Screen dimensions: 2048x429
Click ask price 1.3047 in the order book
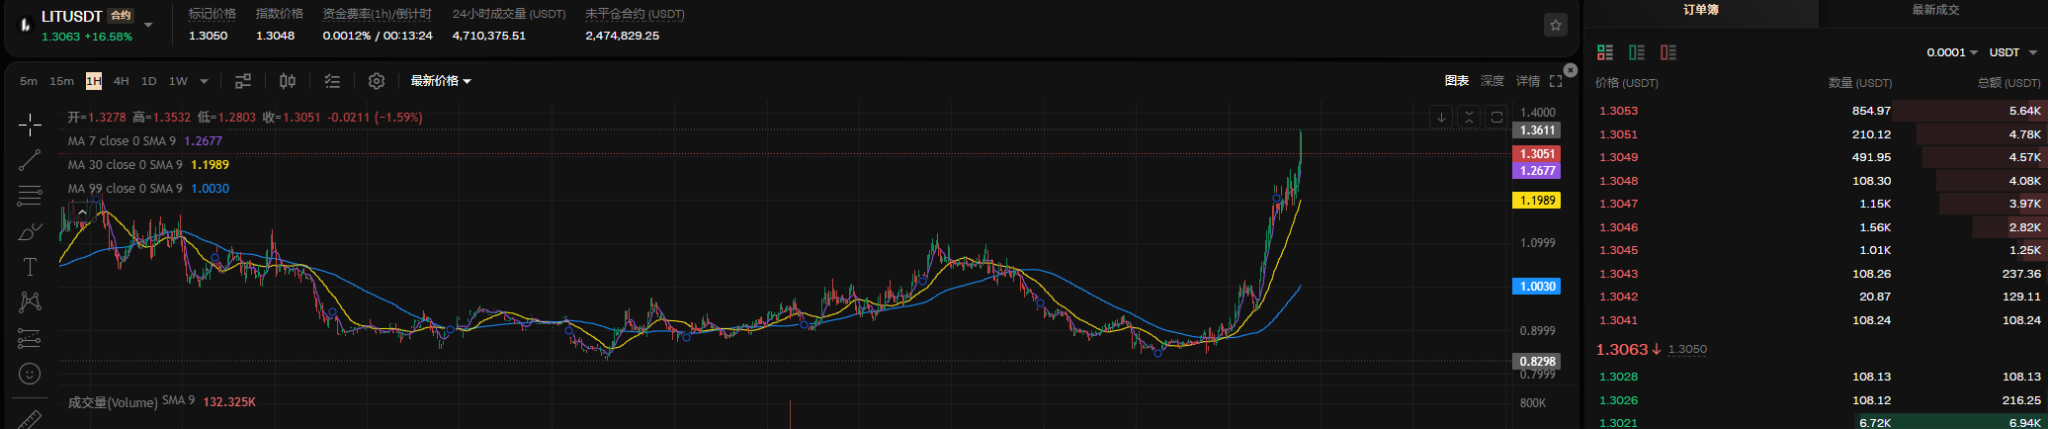click(1618, 204)
